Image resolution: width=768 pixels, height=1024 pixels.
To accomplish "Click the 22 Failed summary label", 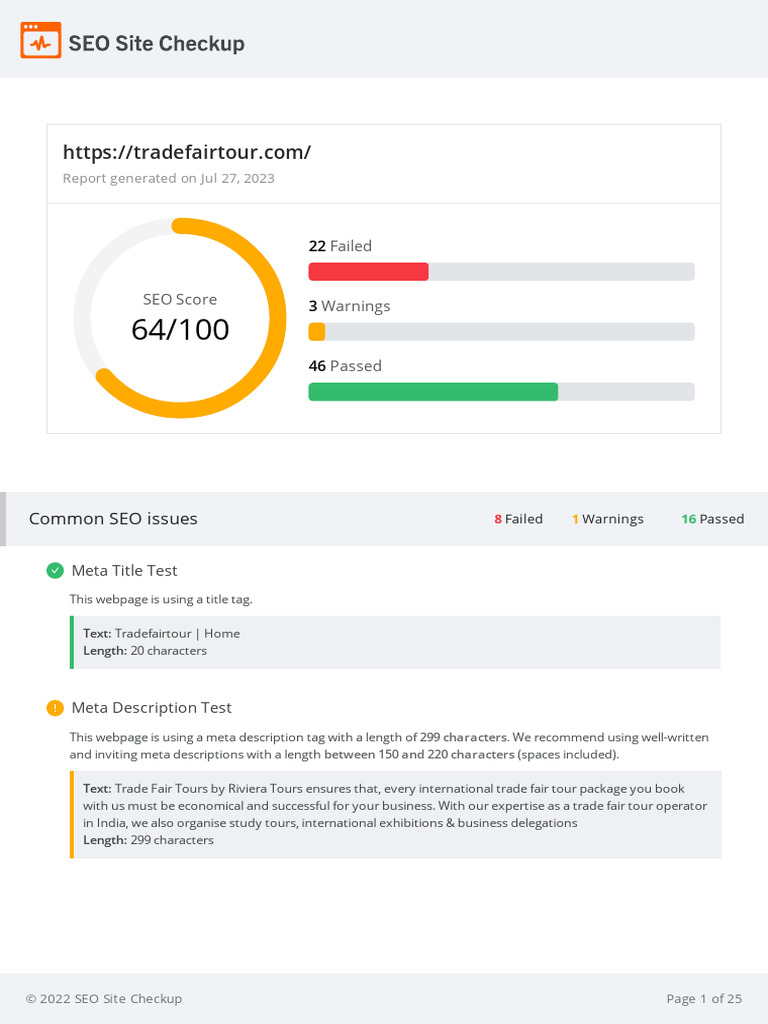I will (340, 246).
